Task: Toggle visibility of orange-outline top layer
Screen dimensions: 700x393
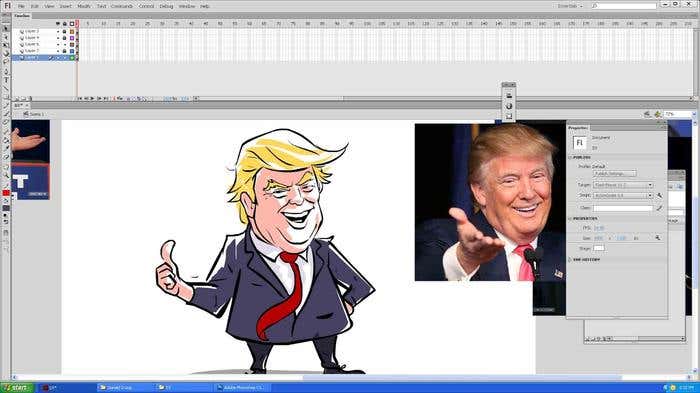Action: (x=58, y=32)
